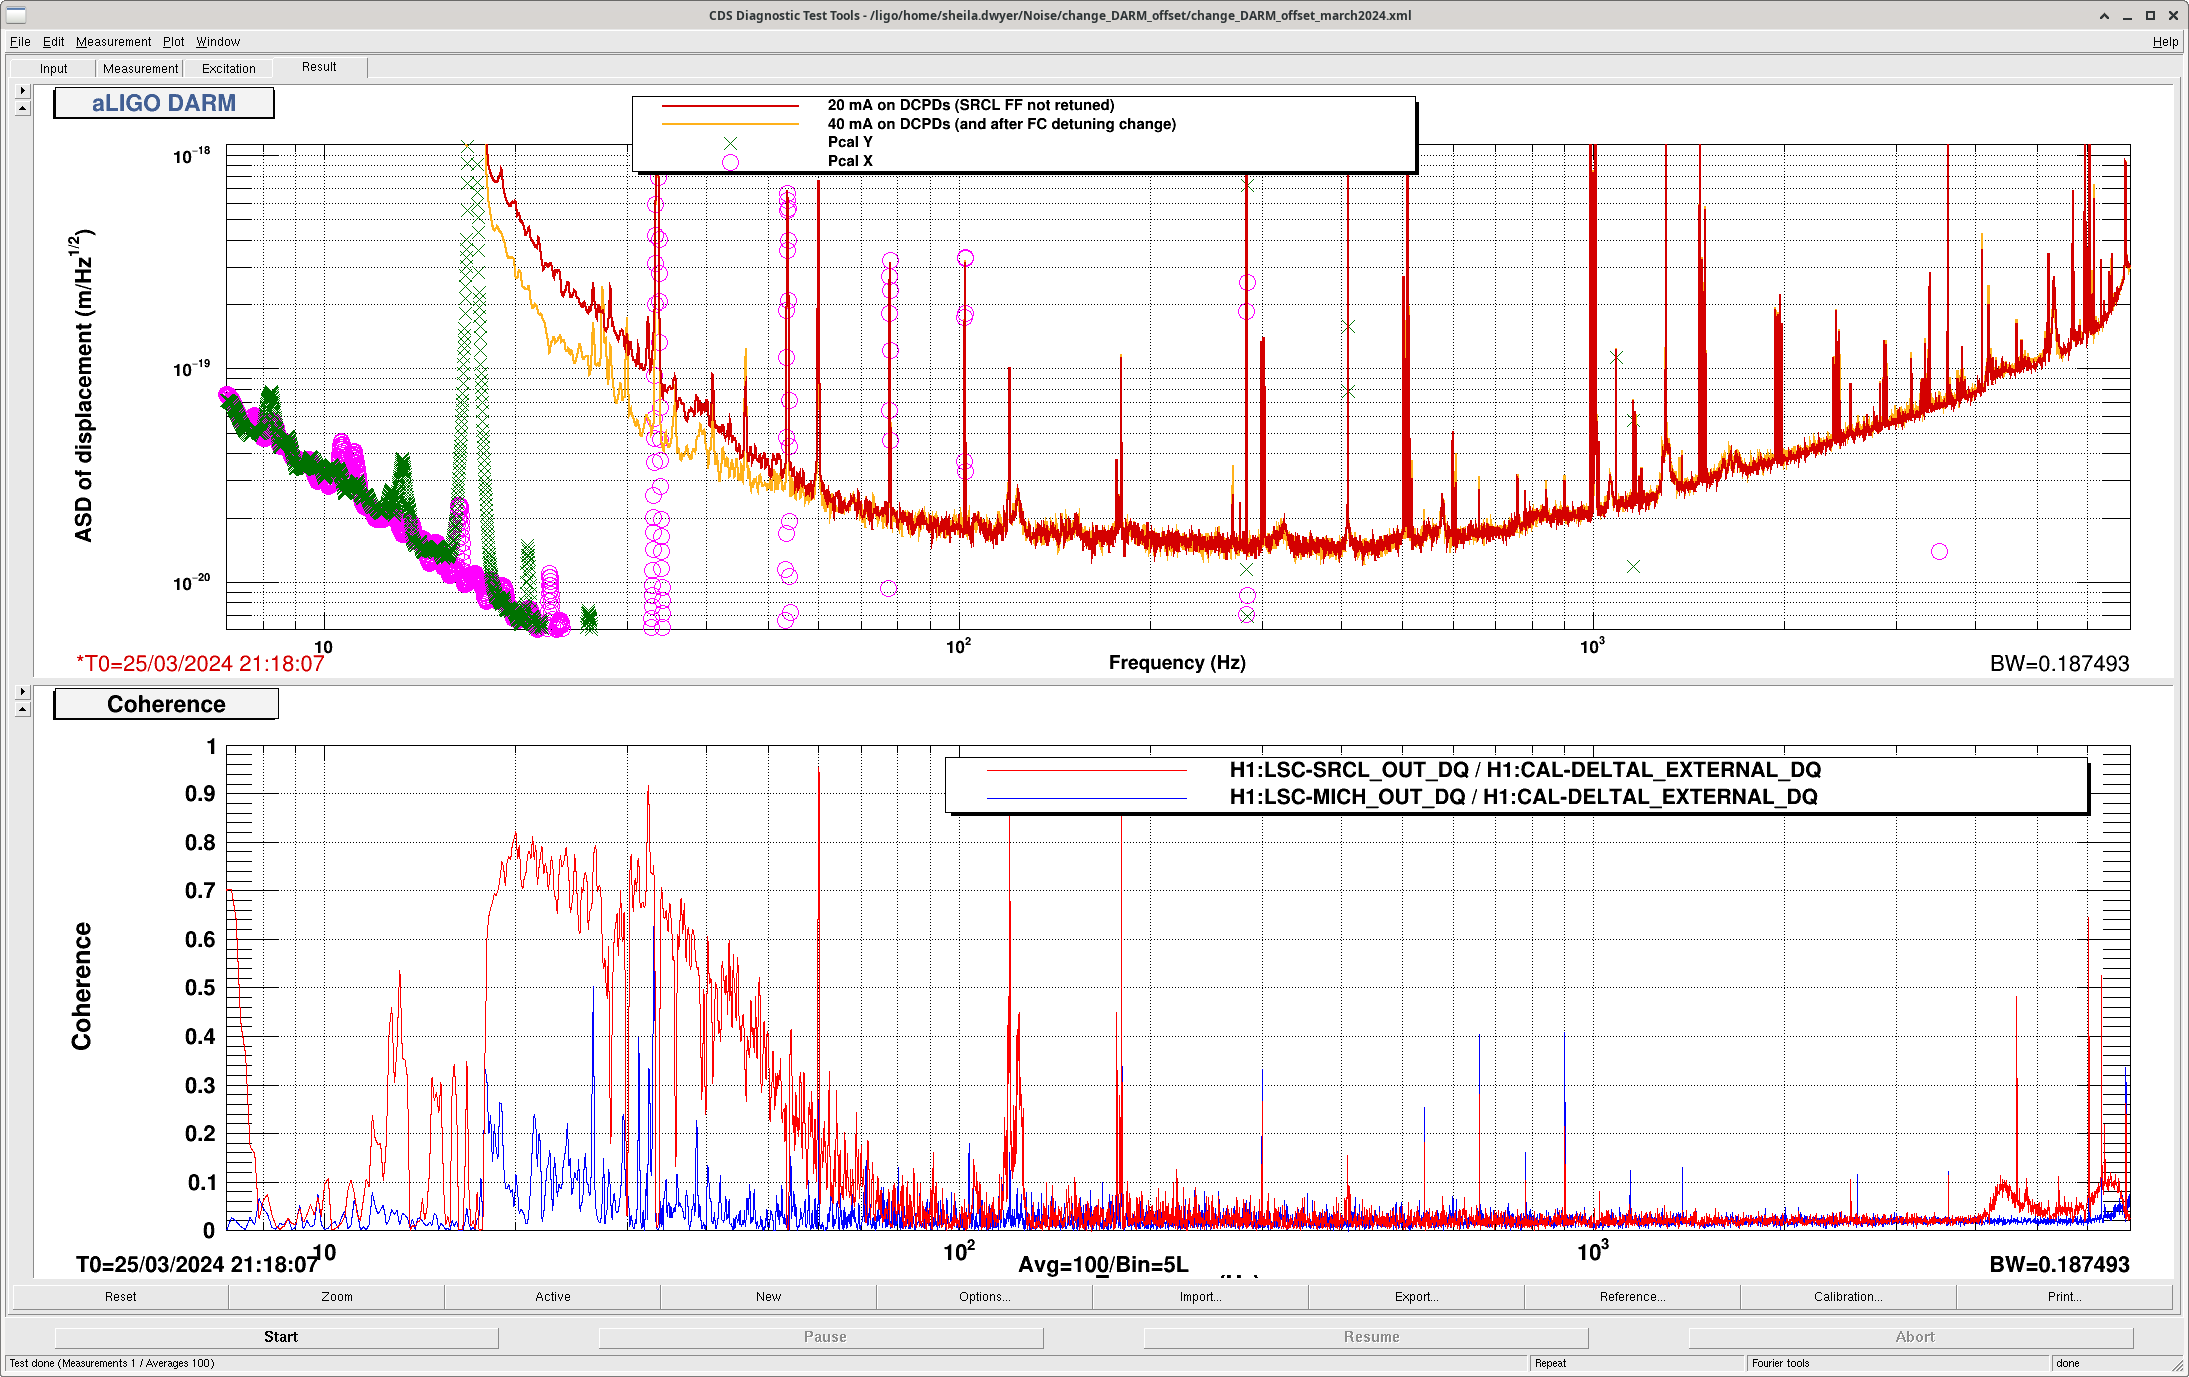Open the Plot menu
Viewport: 2189px width, 1377px height.
pos(173,42)
